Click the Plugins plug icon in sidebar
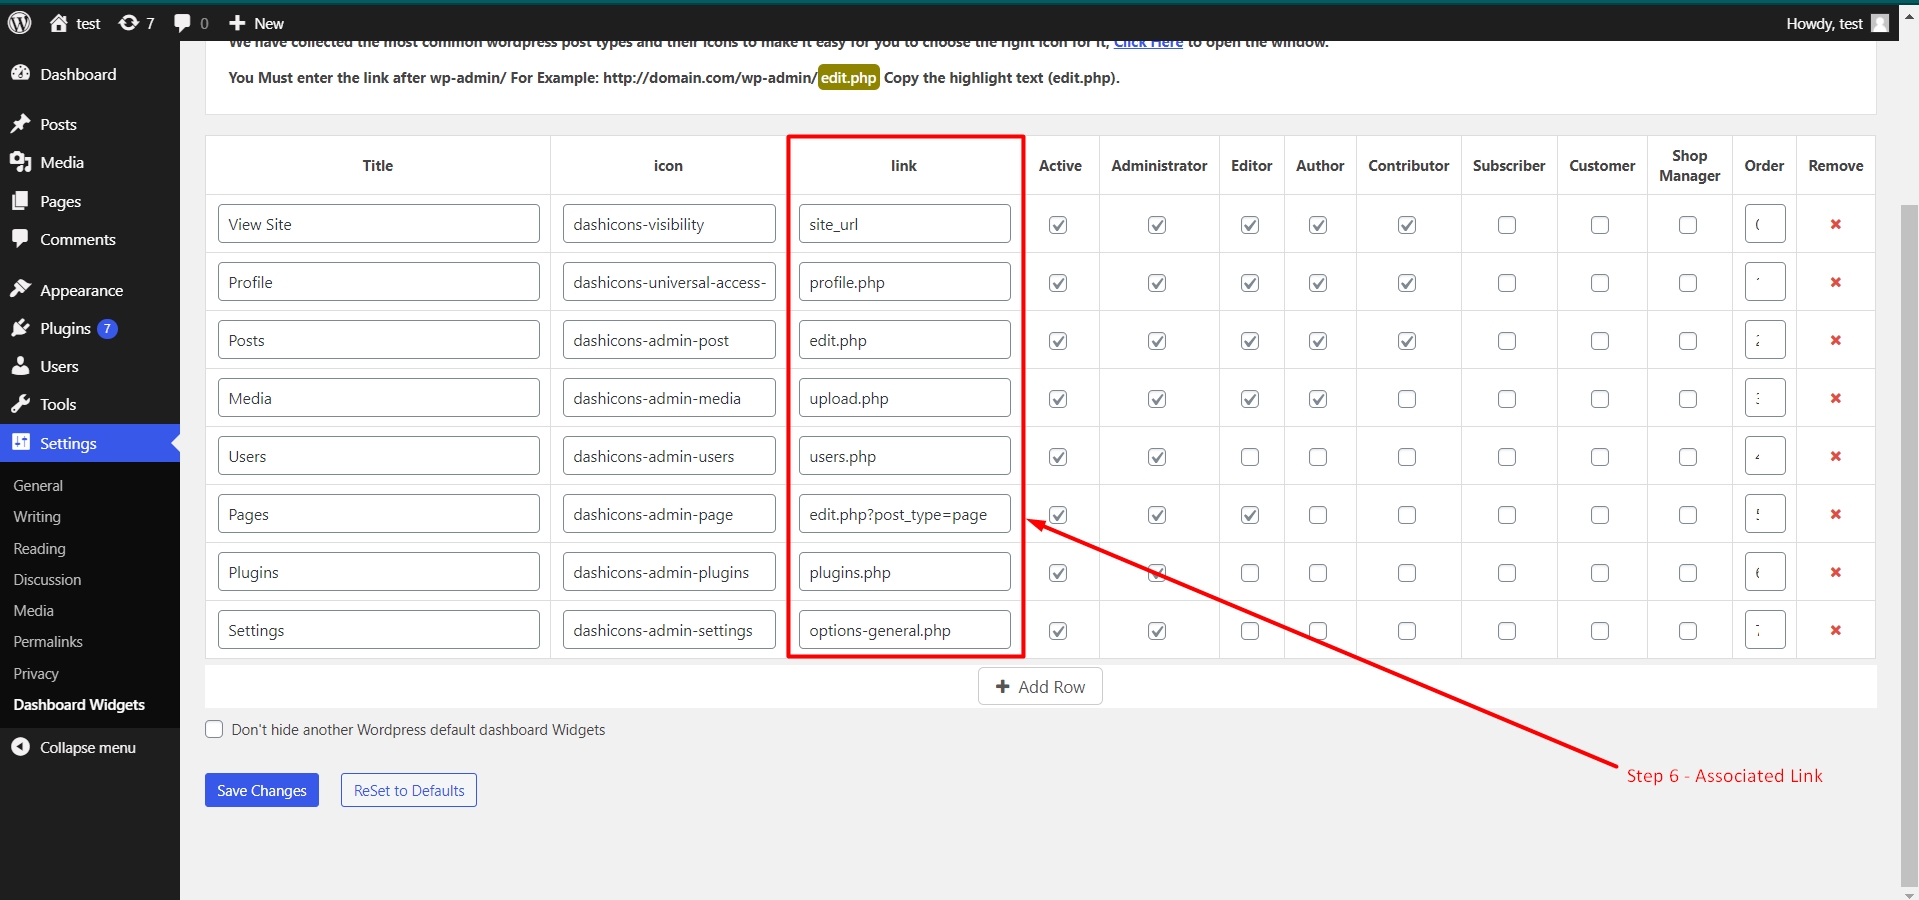The height and width of the screenshot is (900, 1919). coord(20,328)
